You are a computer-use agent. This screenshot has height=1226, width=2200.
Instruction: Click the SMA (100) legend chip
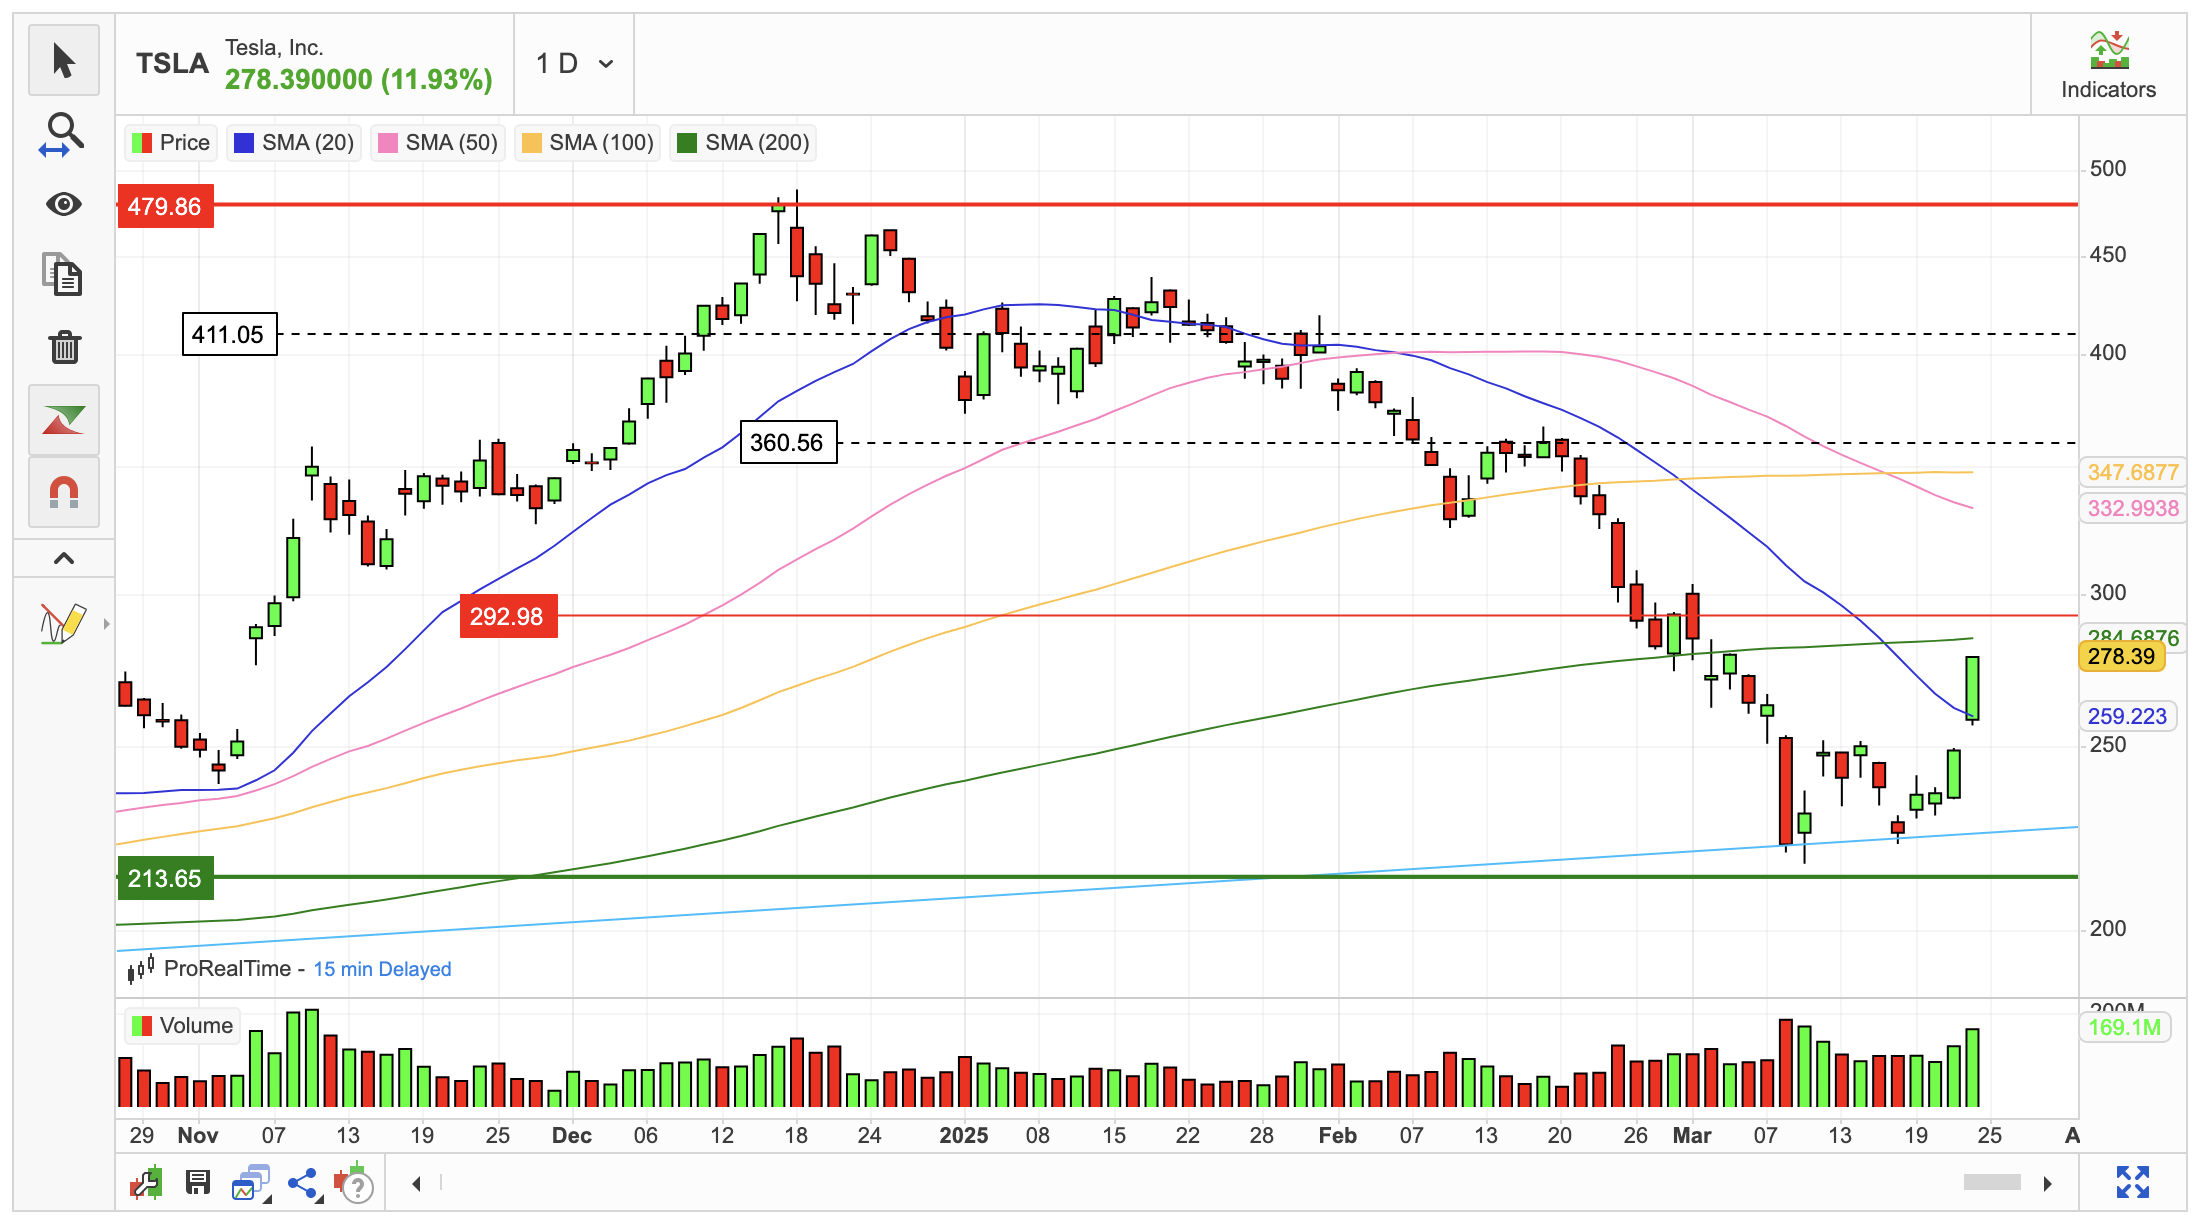click(587, 143)
